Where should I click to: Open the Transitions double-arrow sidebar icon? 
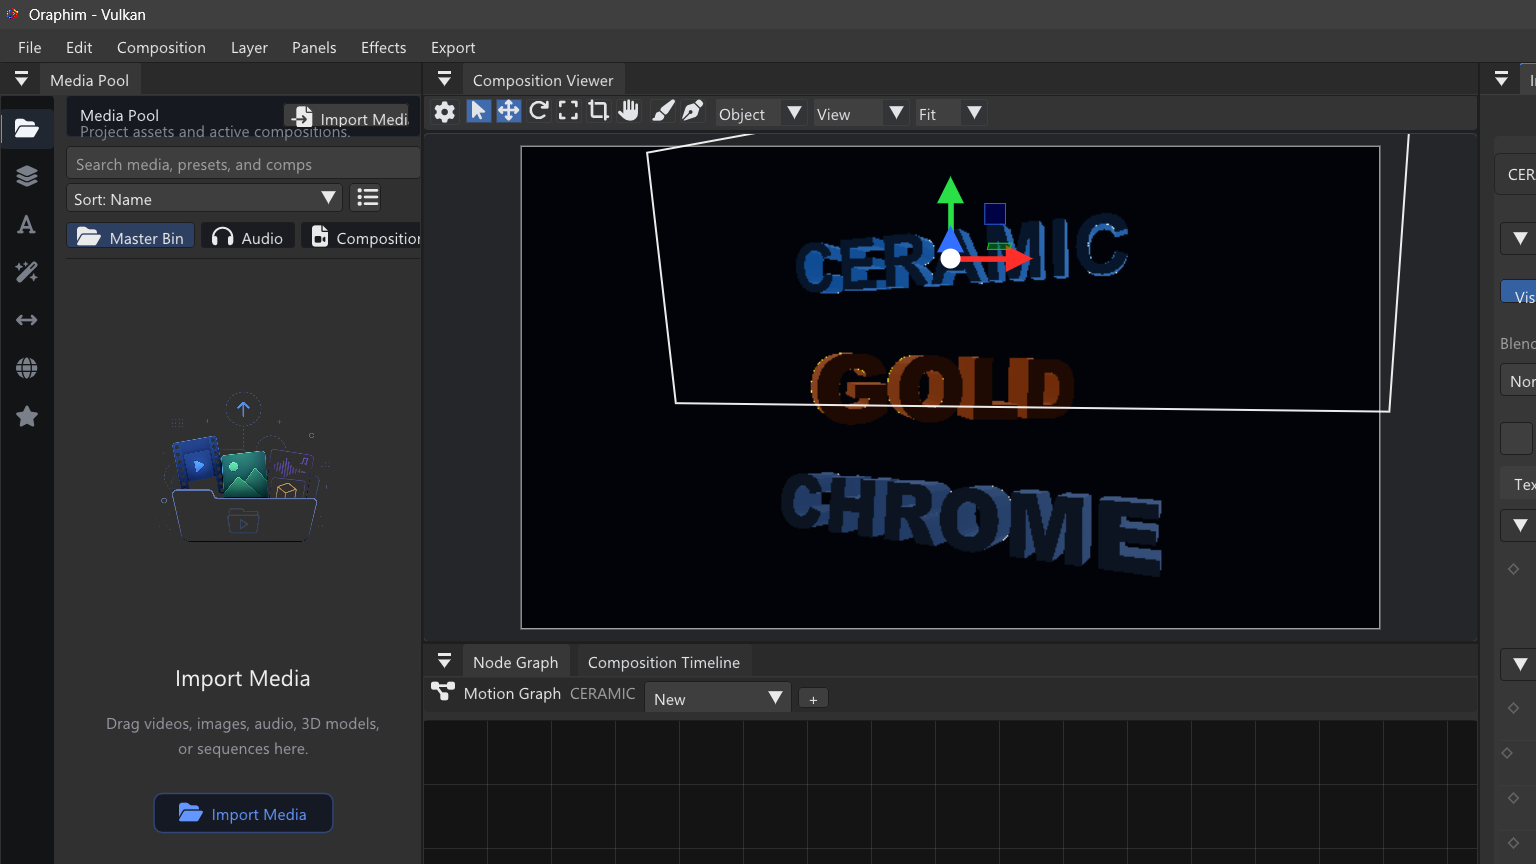27,320
